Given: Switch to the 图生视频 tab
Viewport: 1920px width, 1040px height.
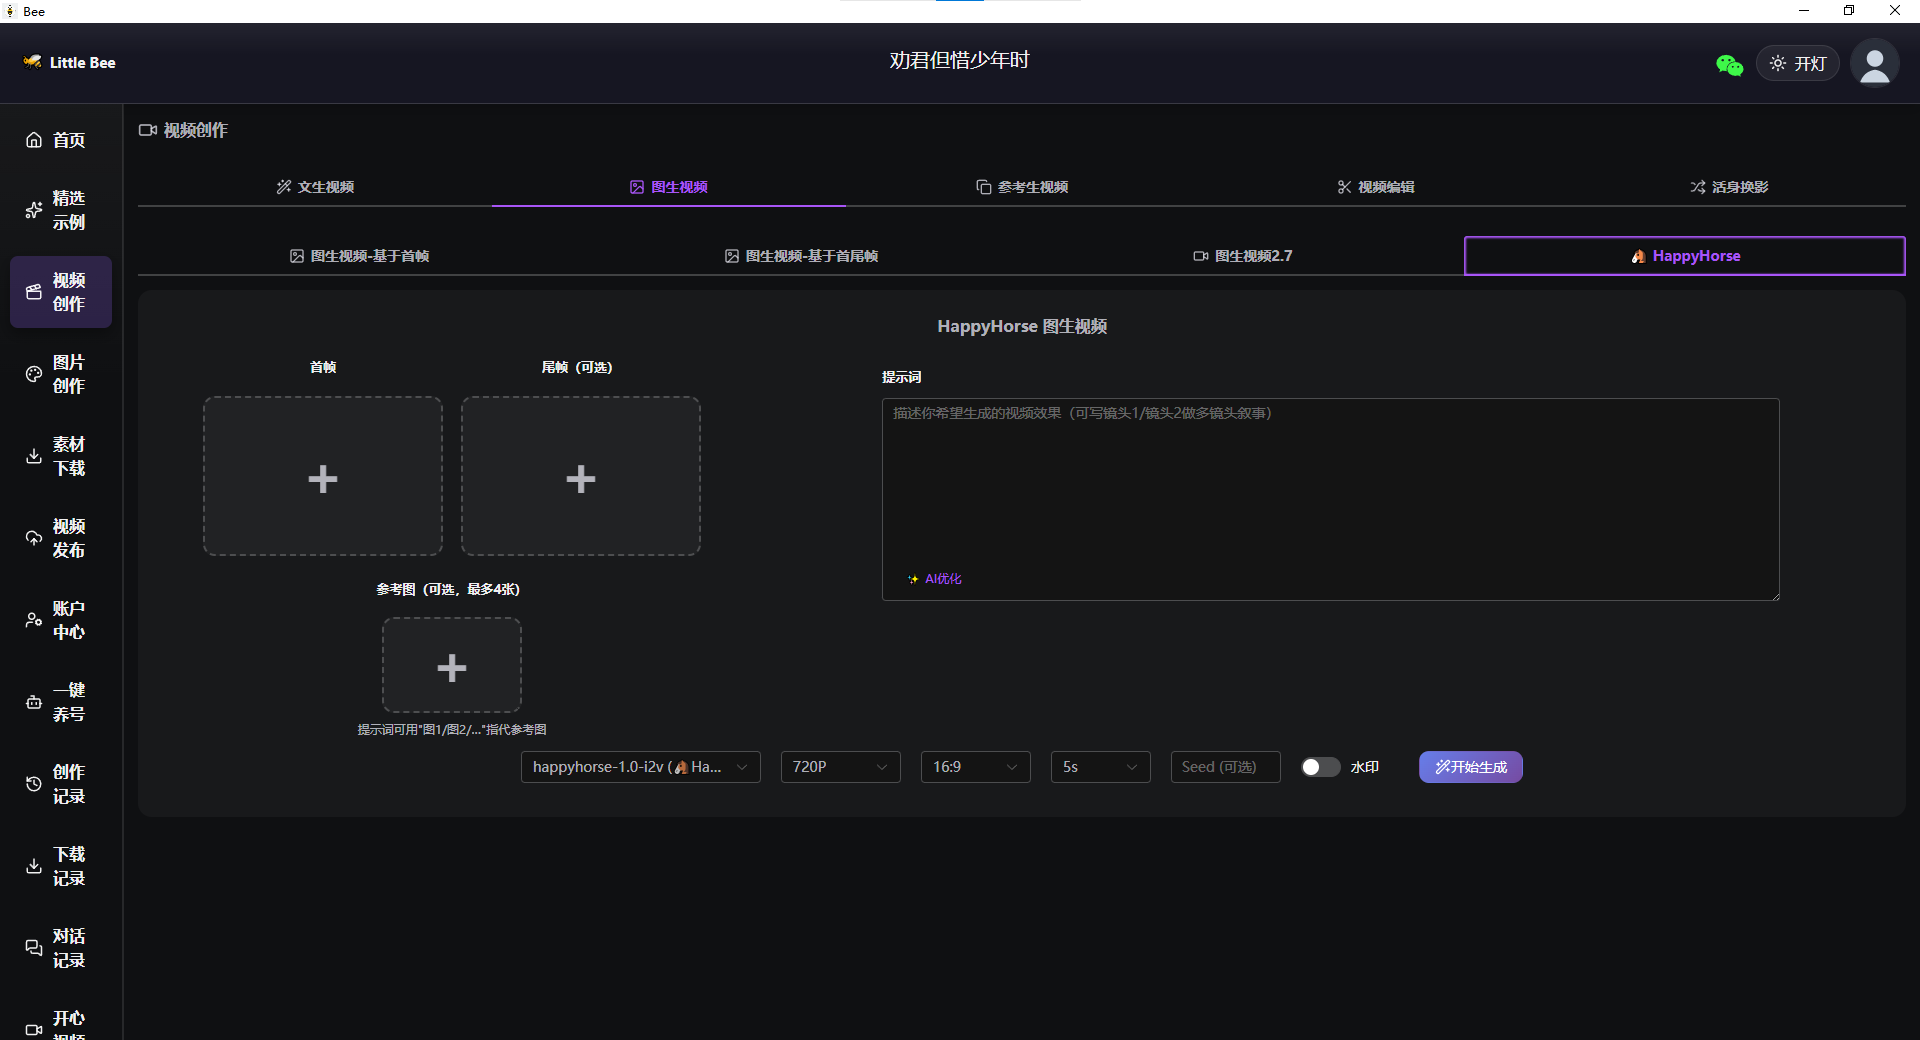Looking at the screenshot, I should [x=669, y=187].
